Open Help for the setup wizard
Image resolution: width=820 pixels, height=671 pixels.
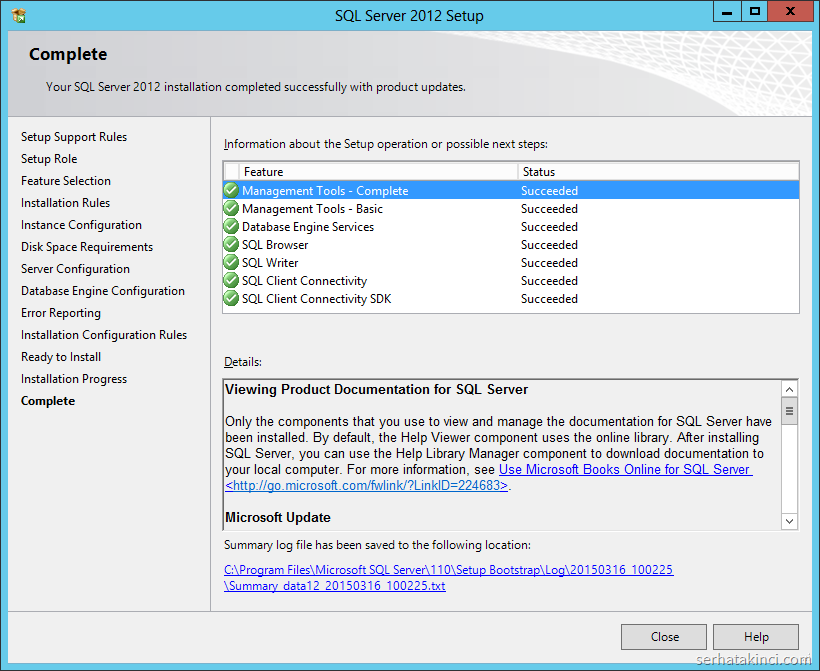pyautogui.click(x=756, y=636)
